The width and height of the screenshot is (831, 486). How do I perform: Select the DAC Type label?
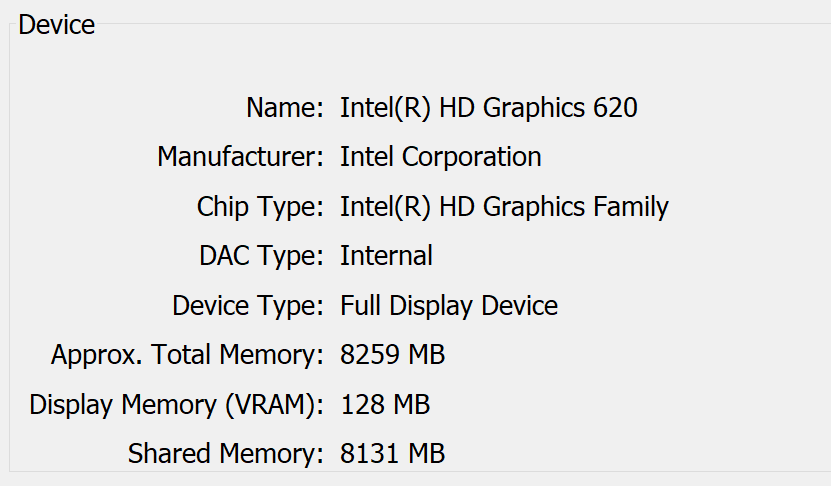[261, 256]
